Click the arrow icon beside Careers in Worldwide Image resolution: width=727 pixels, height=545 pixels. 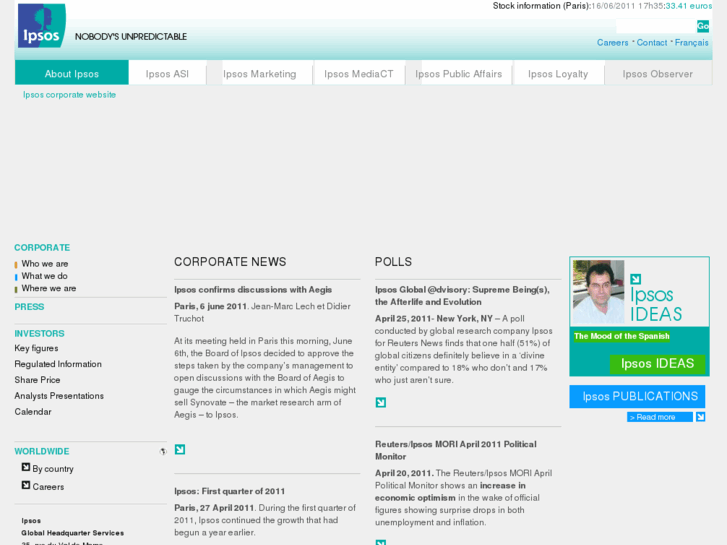pyautogui.click(x=26, y=485)
